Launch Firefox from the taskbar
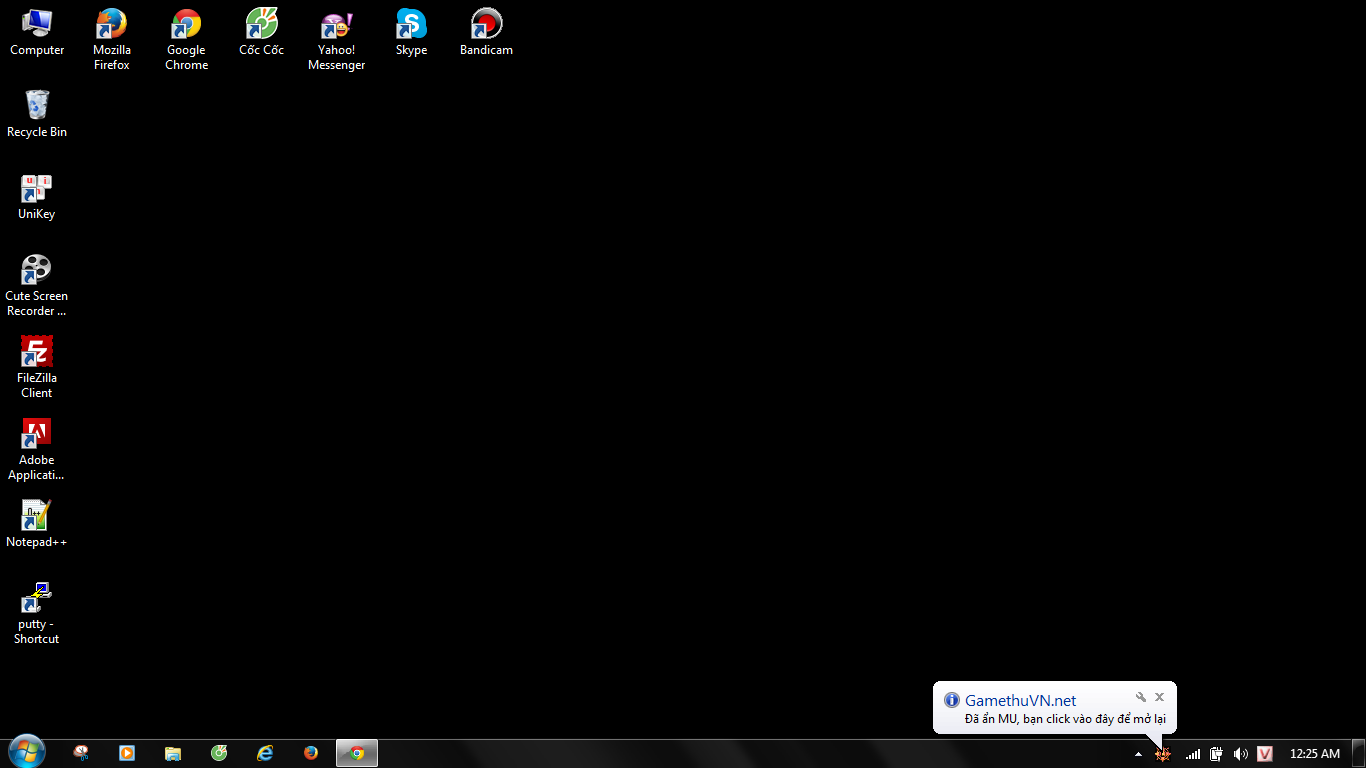1366x768 pixels. [311, 753]
